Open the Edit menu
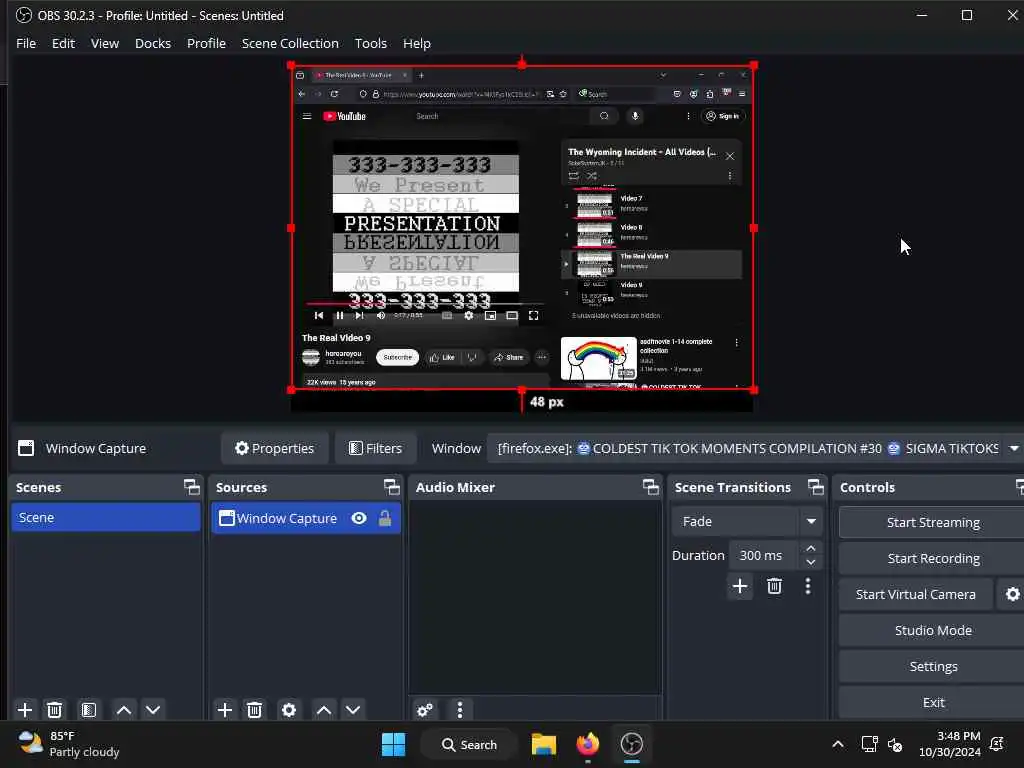 point(63,43)
